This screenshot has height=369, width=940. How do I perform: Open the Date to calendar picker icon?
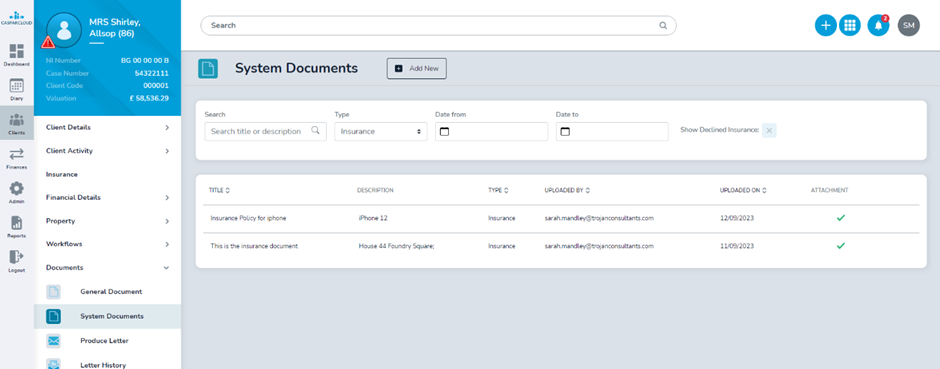[x=565, y=132]
